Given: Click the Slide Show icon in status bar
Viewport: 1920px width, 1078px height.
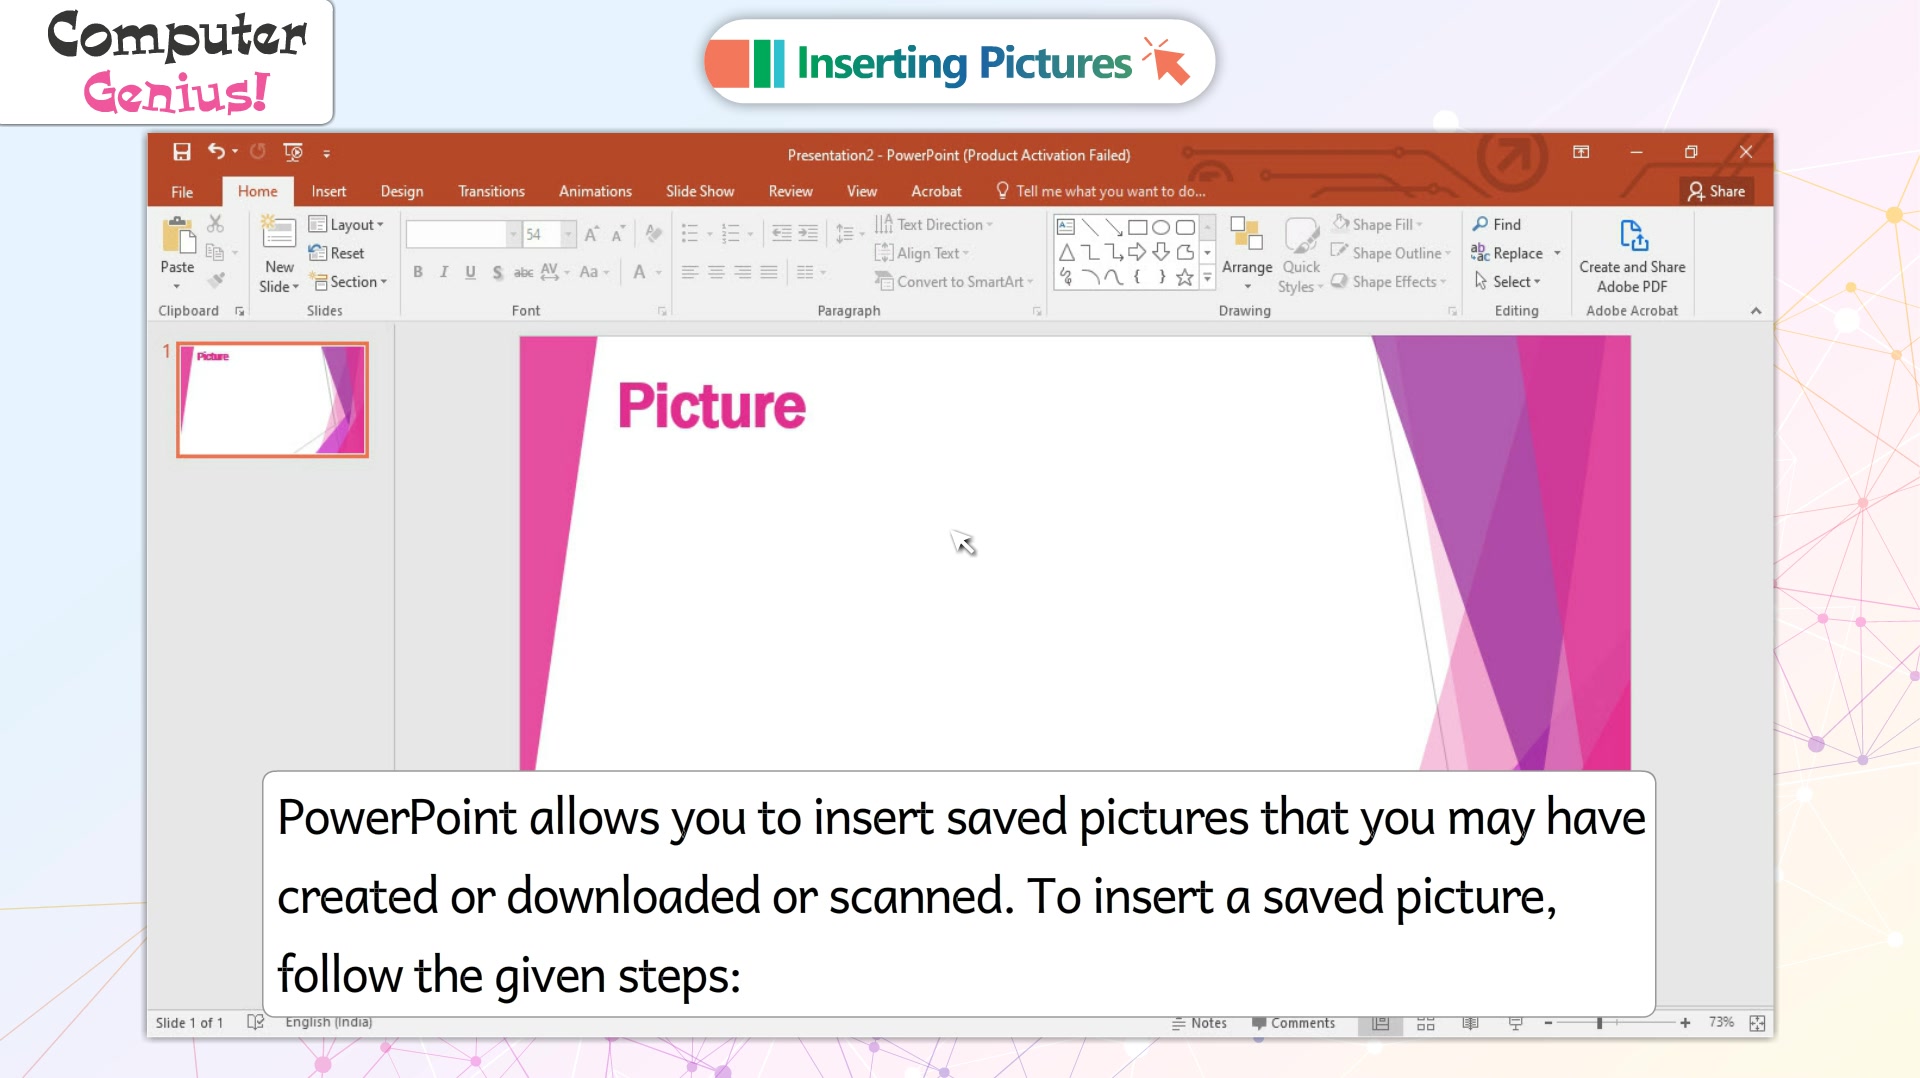Looking at the screenshot, I should tap(1516, 1023).
